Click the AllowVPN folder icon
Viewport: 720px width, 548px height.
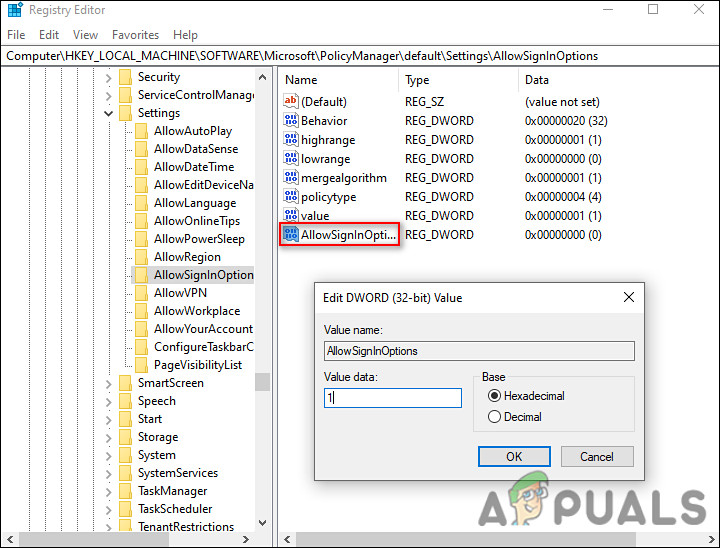click(141, 293)
